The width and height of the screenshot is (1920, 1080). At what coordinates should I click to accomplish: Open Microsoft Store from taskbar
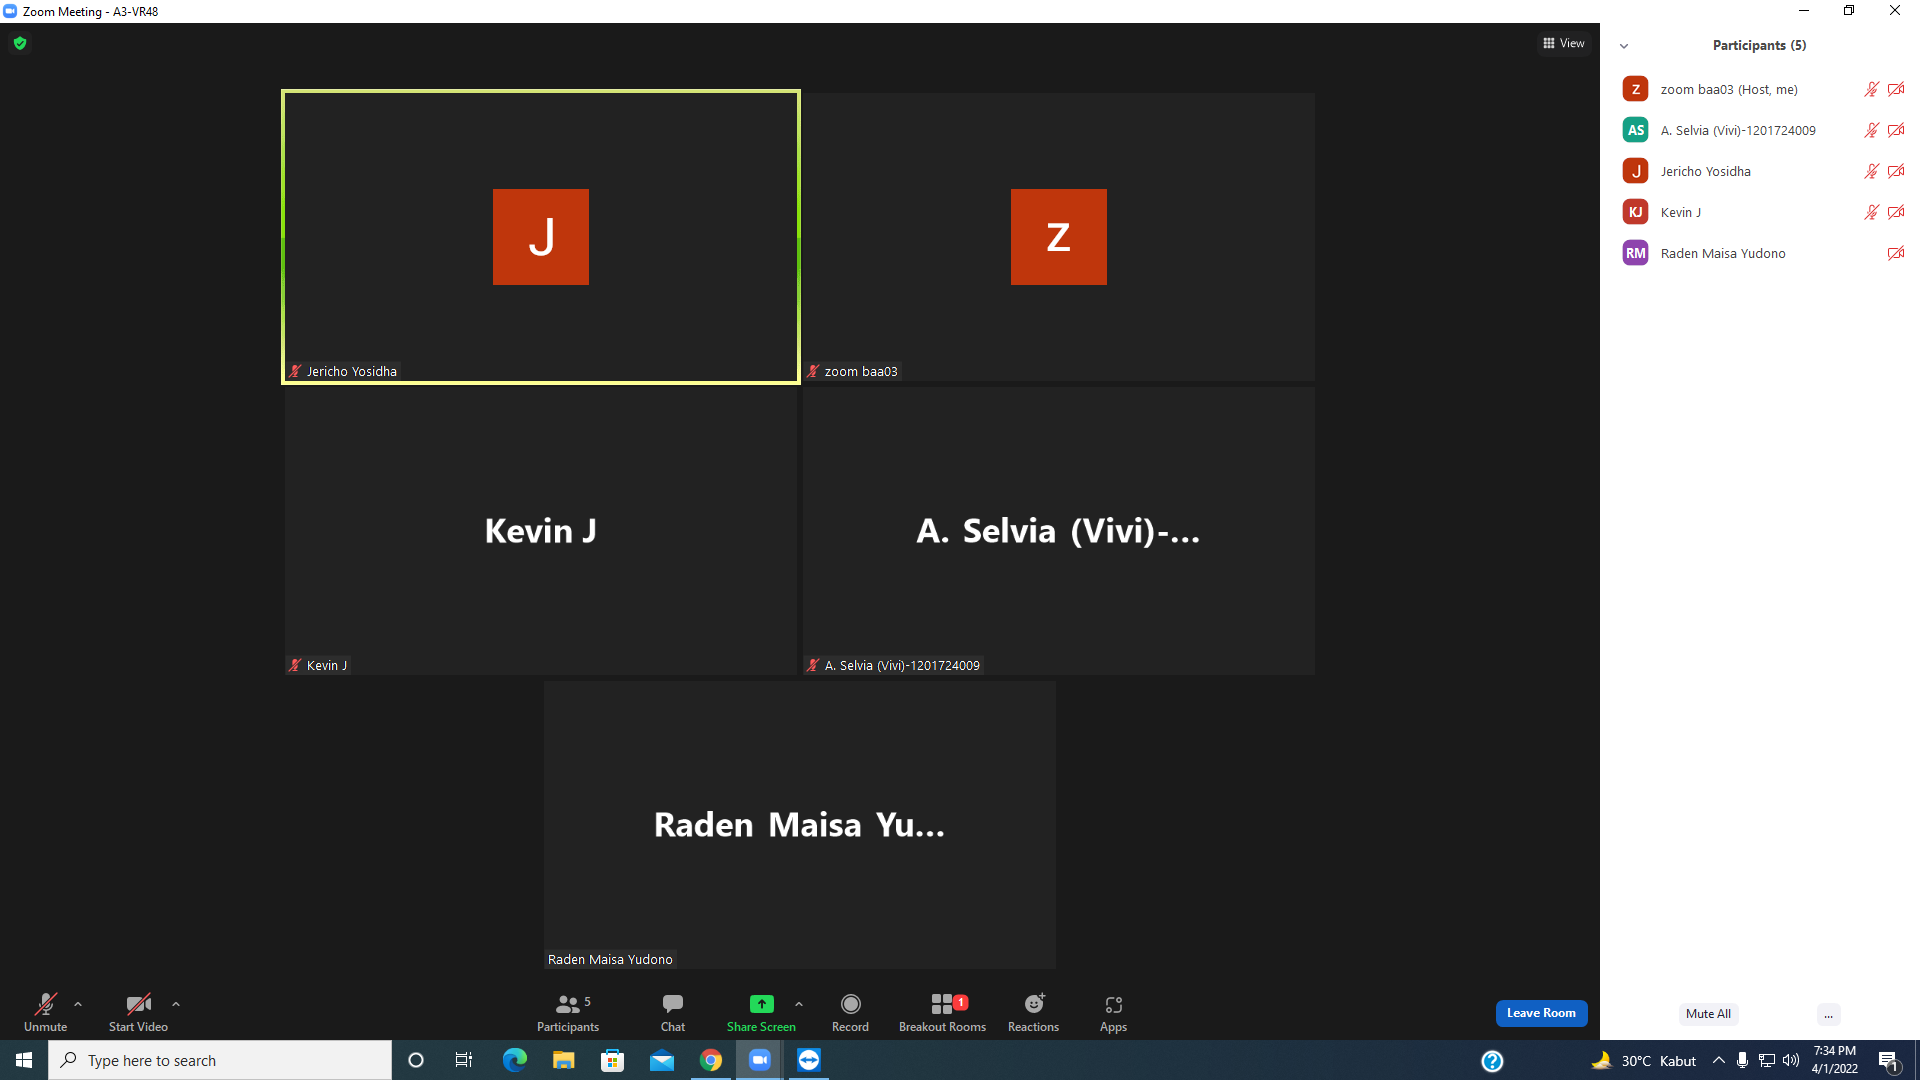tap(612, 1060)
